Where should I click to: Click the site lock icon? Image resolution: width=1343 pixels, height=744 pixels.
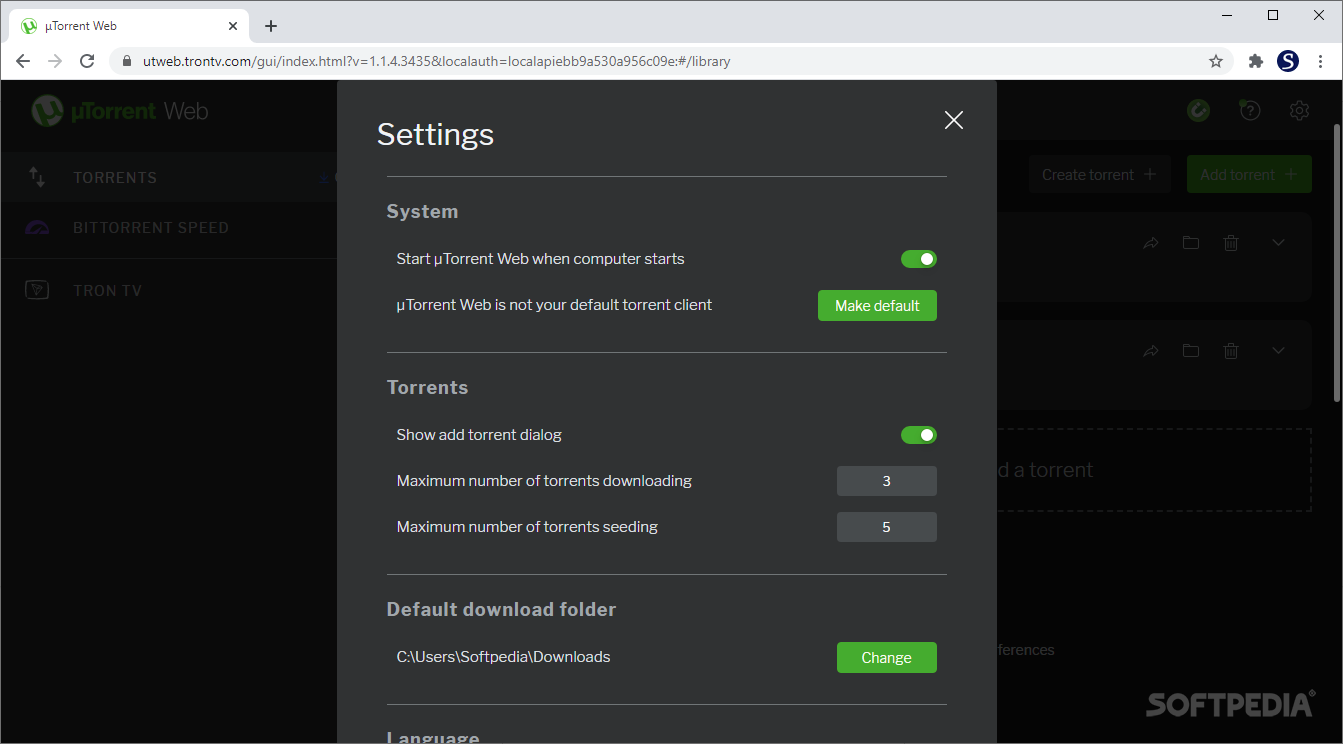[x=126, y=61]
